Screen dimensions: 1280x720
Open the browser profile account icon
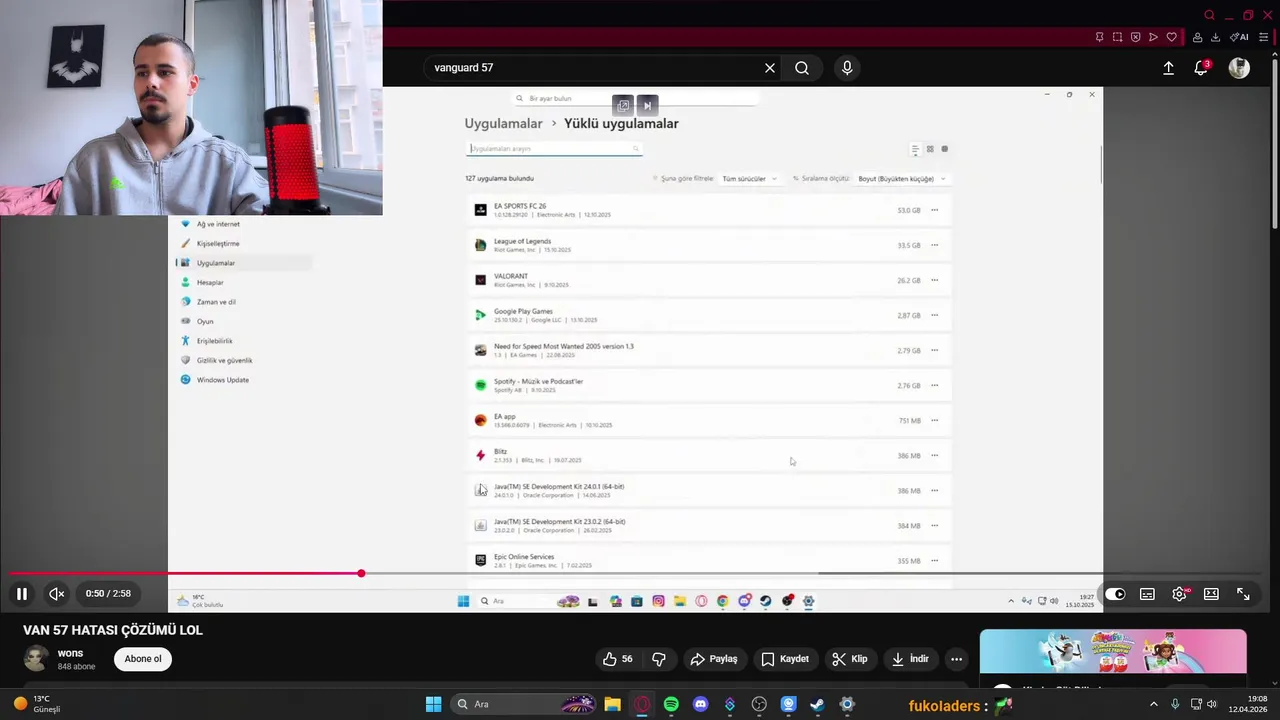pyautogui.click(x=1197, y=37)
